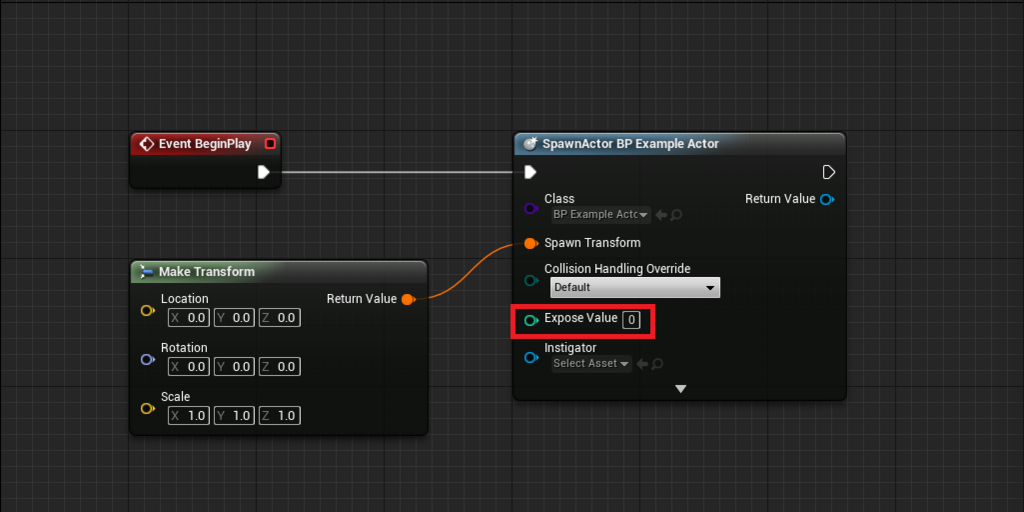Viewport: 1024px width, 512px height.
Task: Click the SpawnActor node icon
Action: [530, 144]
